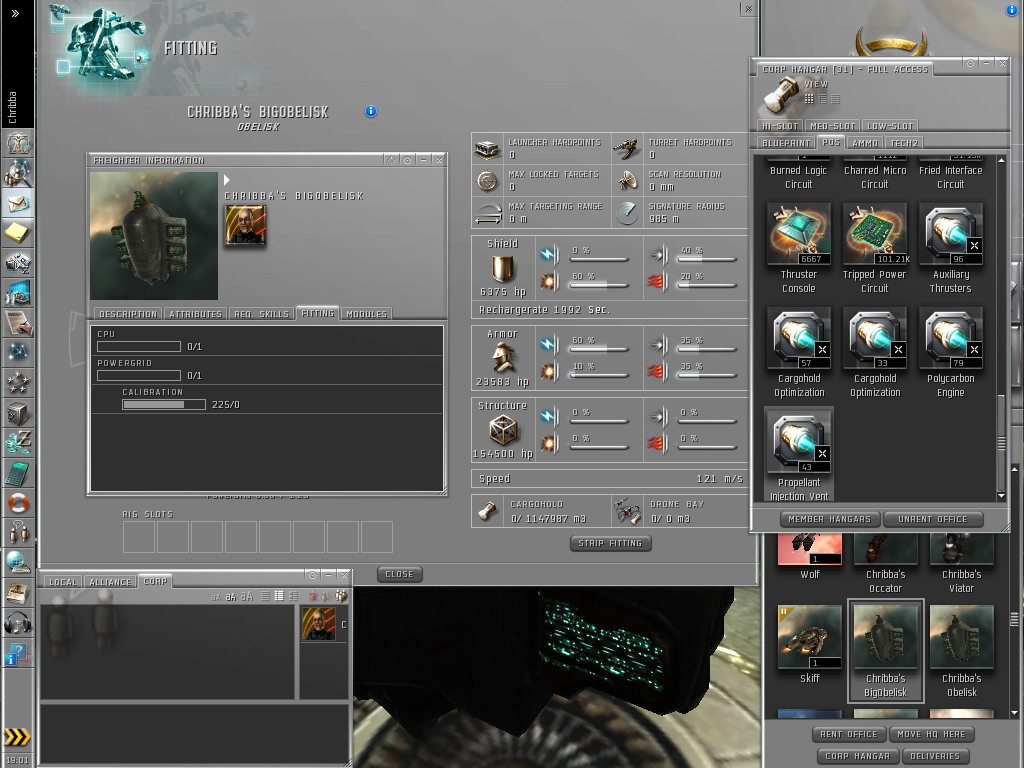
Task: Select the Wolf ship in hangar
Action: point(810,555)
